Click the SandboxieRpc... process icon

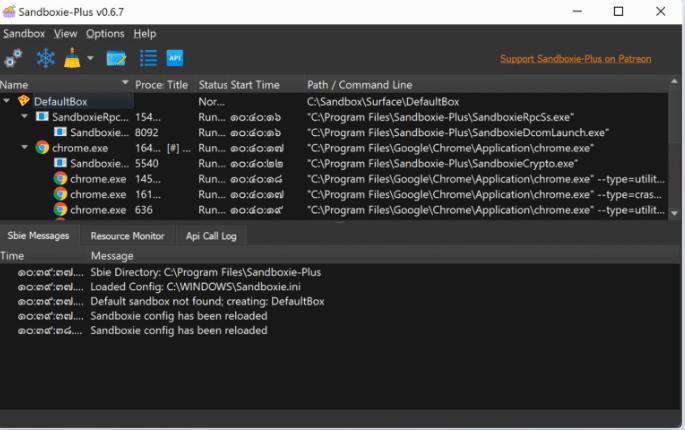point(42,116)
